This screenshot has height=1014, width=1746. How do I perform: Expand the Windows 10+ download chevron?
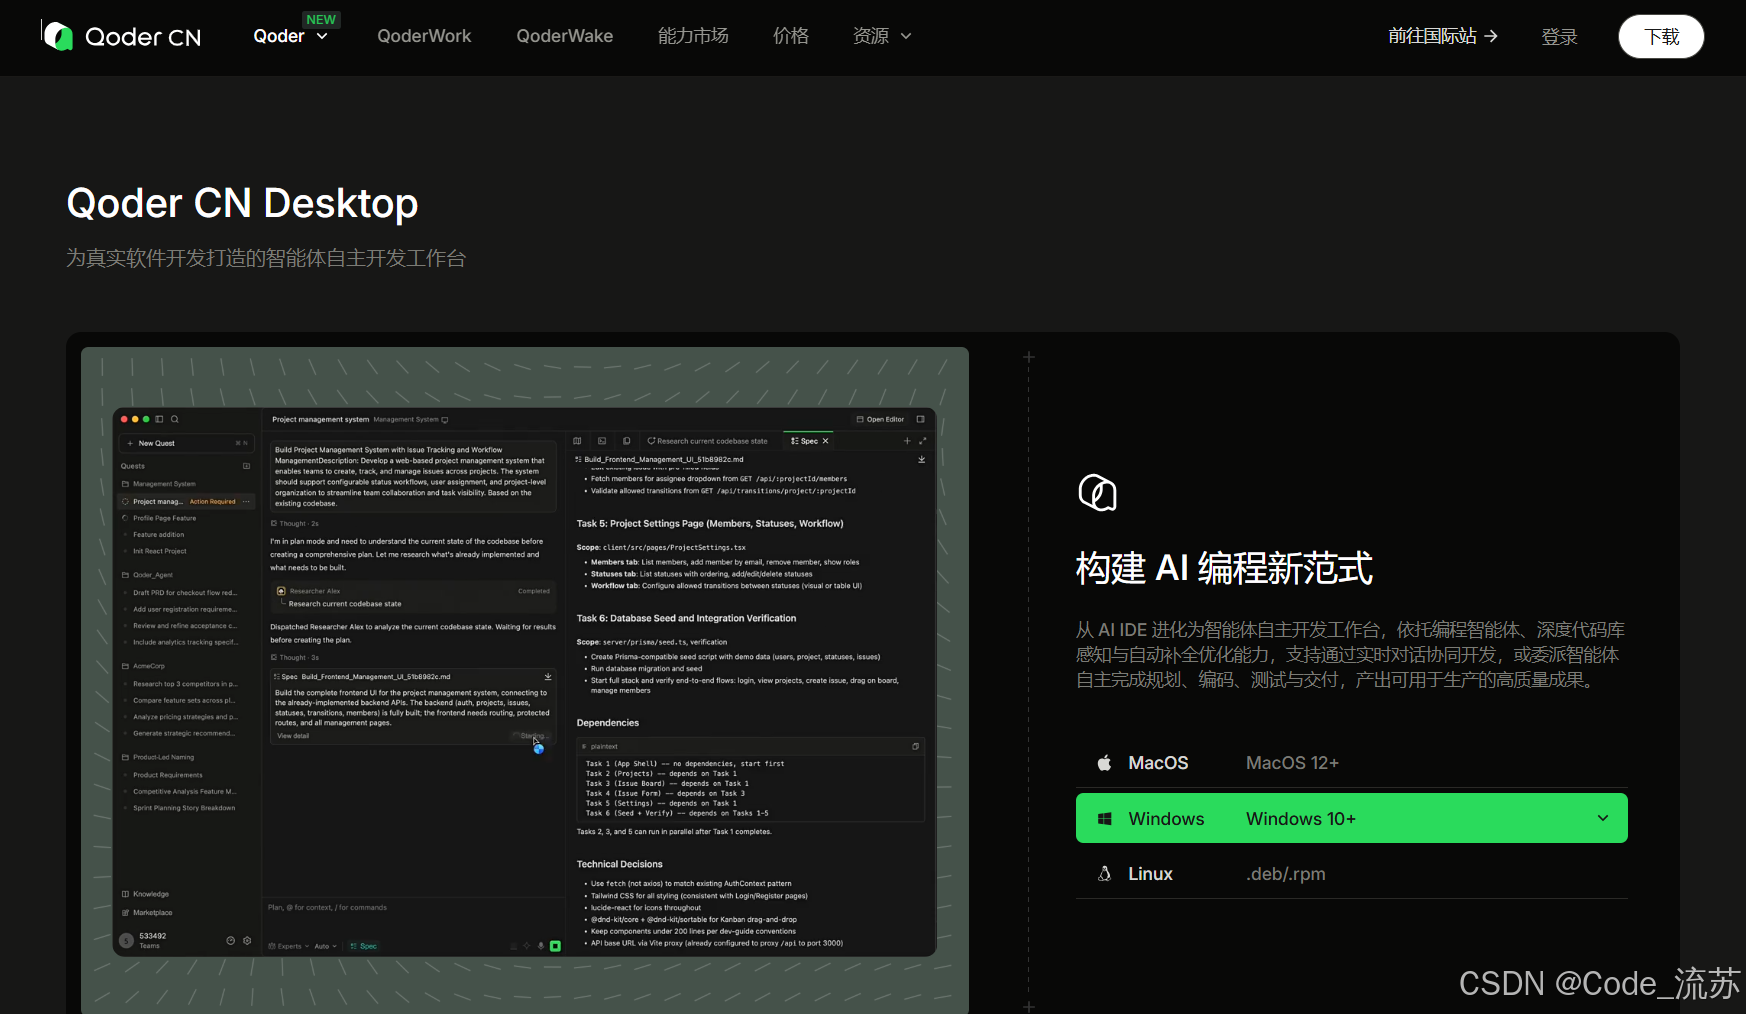pyautogui.click(x=1603, y=818)
